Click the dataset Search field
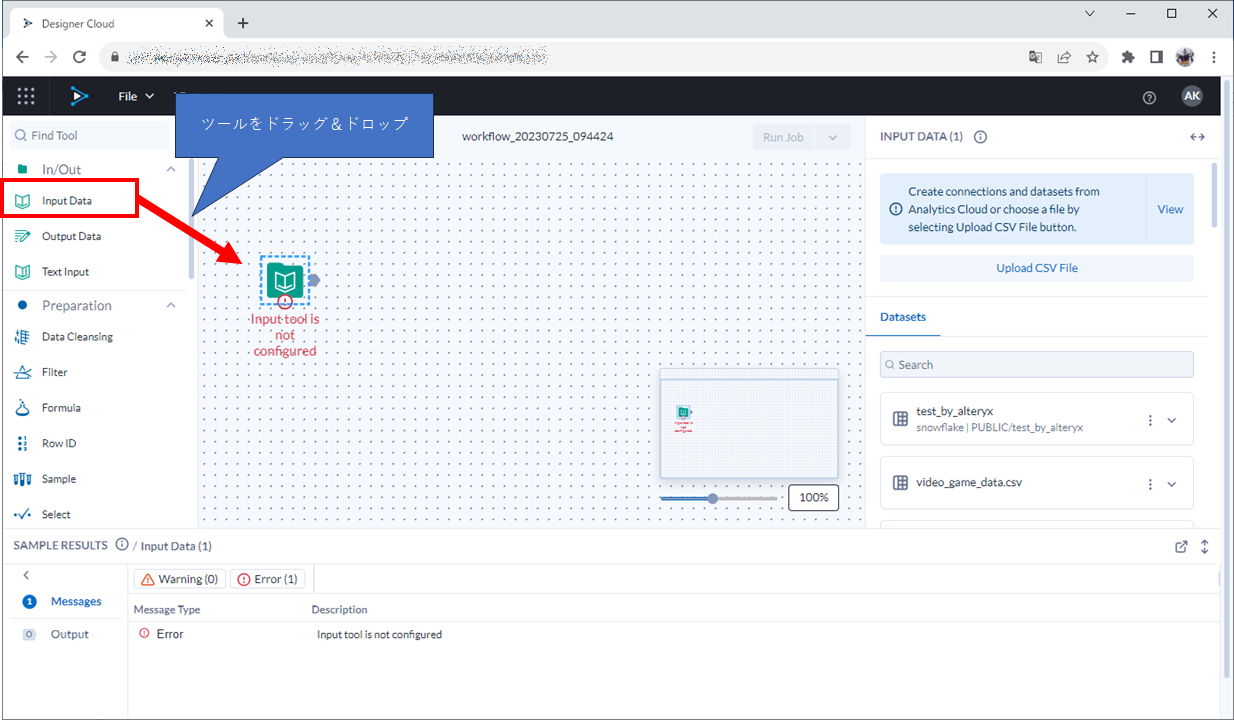The height and width of the screenshot is (720, 1234). click(x=1036, y=365)
